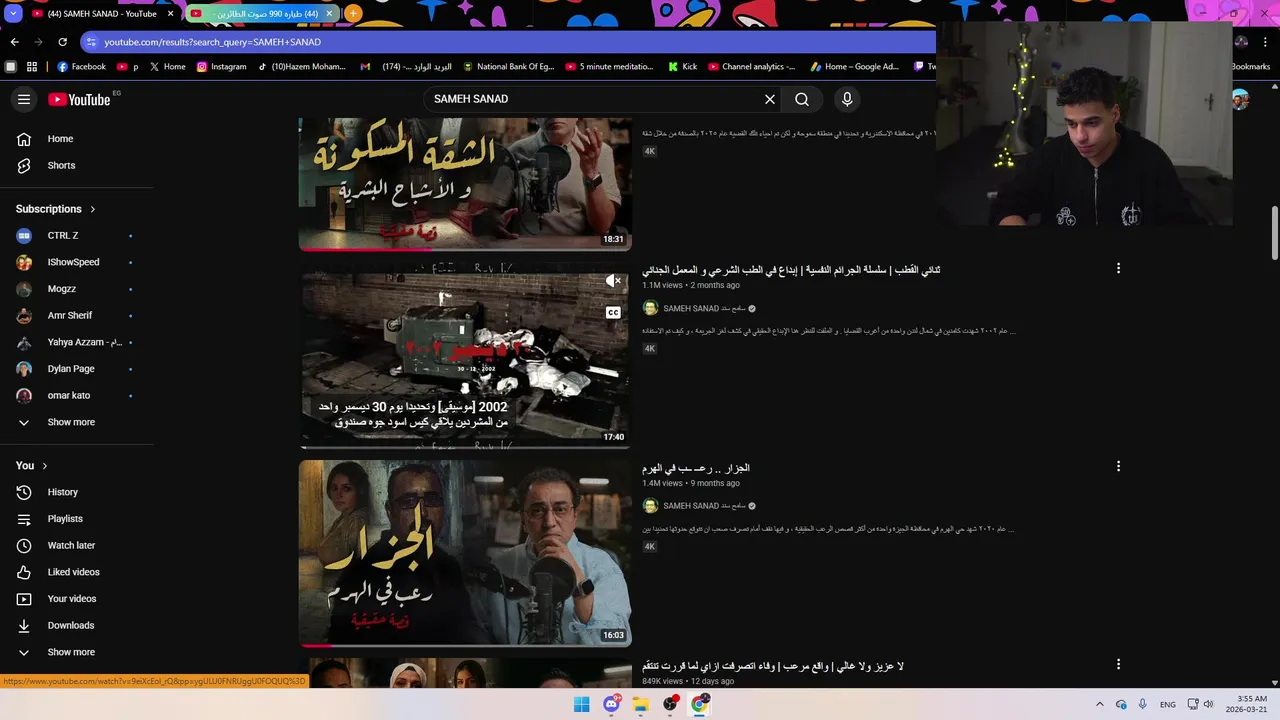Open the Windows Start menu
The width and height of the screenshot is (1280, 720).
pyautogui.click(x=581, y=705)
